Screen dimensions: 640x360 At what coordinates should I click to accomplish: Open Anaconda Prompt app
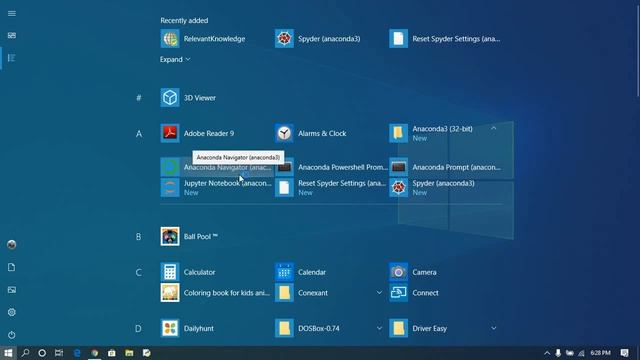[x=445, y=167]
